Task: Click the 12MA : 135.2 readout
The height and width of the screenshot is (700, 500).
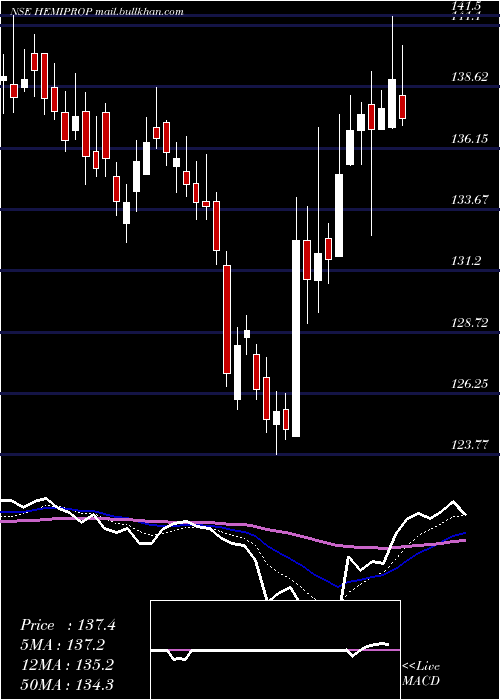Action: (x=68, y=665)
